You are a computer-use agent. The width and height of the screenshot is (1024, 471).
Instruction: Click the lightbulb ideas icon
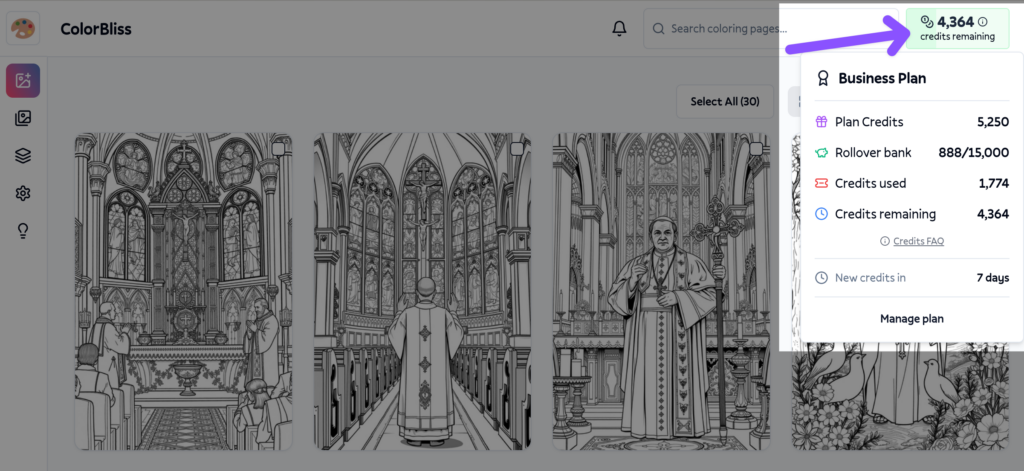23,231
